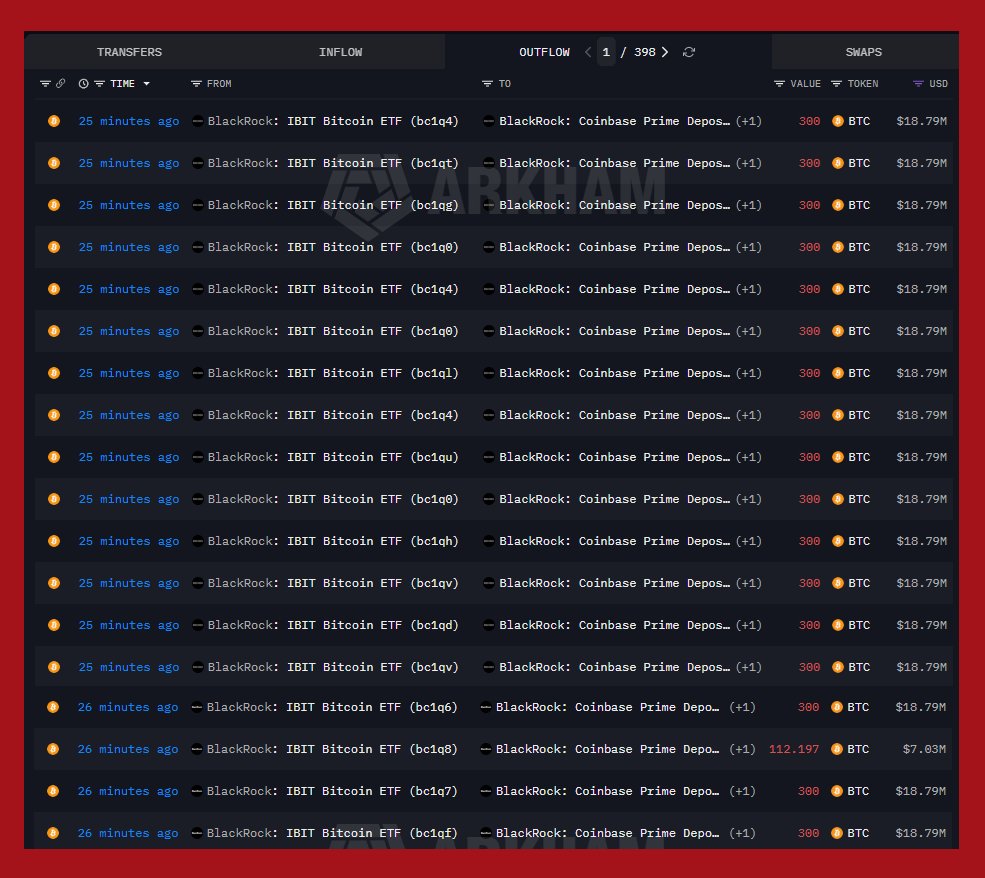The width and height of the screenshot is (985, 878).
Task: Click the link chain icon in header
Action: (x=60, y=84)
